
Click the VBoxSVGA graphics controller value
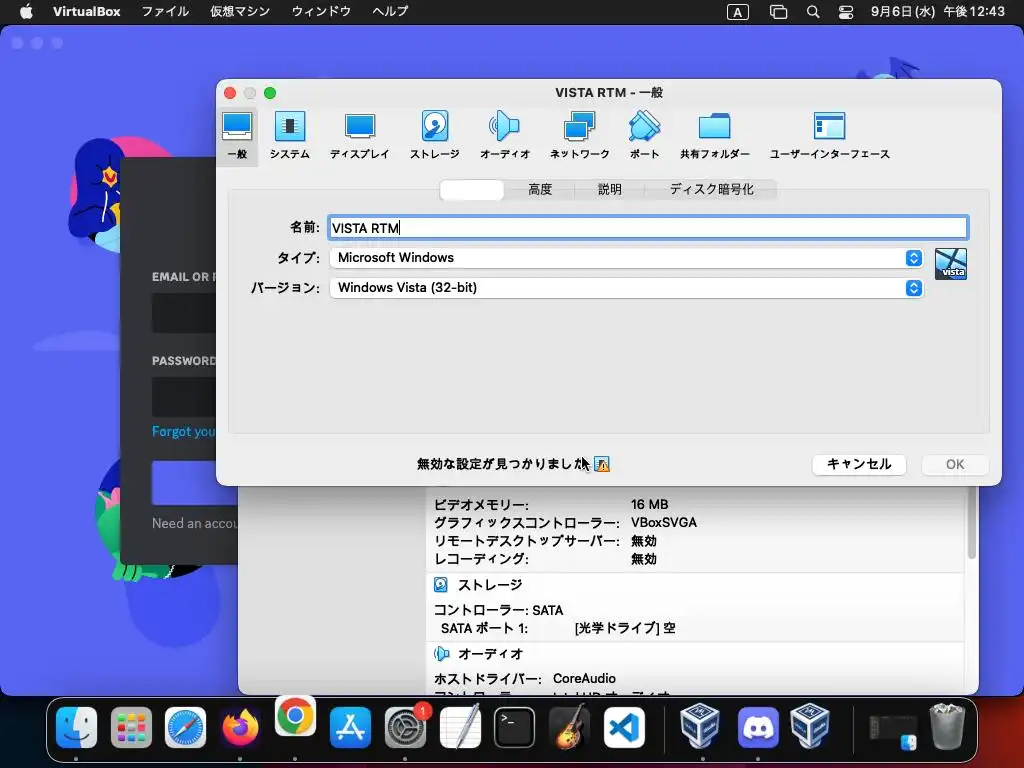point(664,522)
